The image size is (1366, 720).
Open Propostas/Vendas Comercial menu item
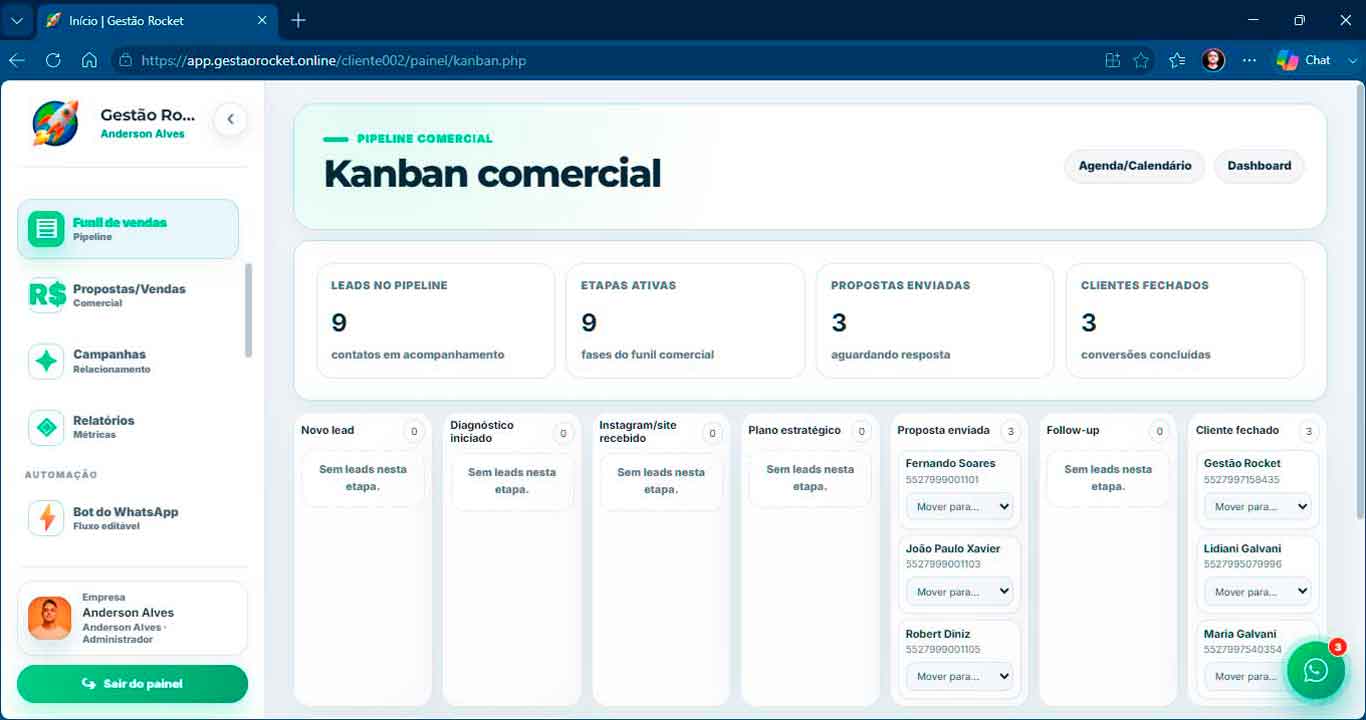[x=128, y=295]
